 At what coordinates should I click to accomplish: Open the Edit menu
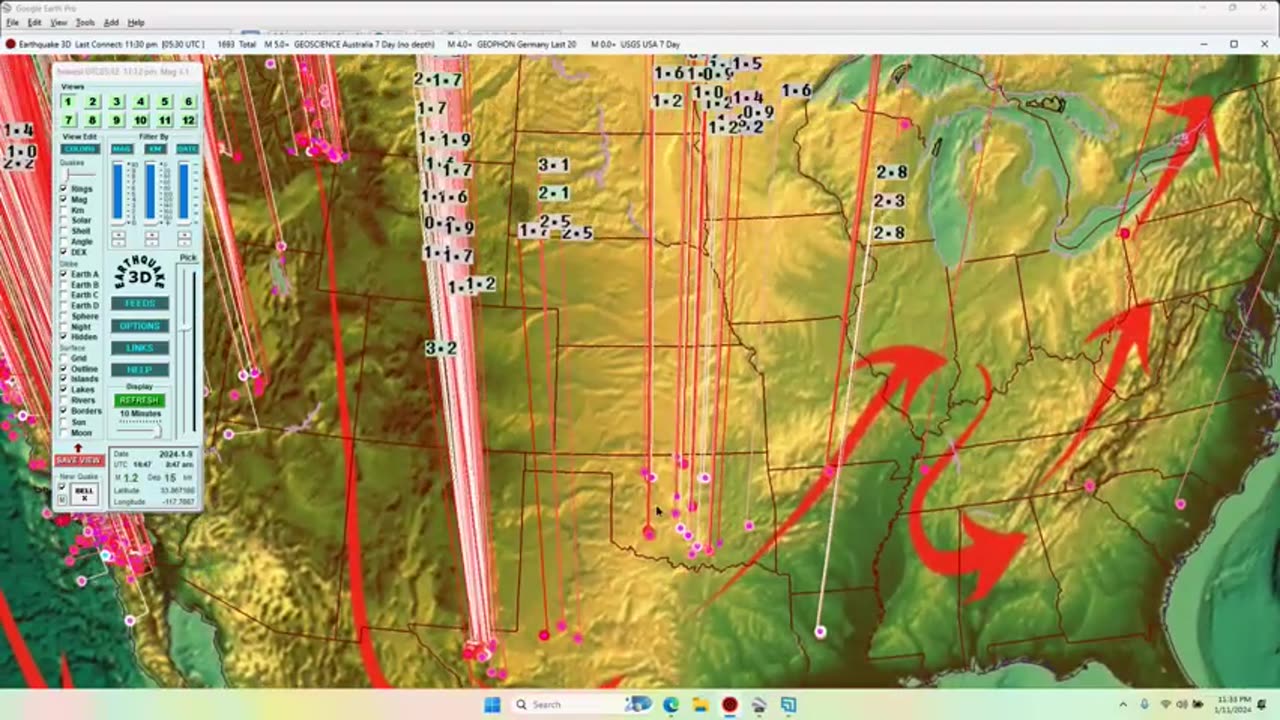[35, 22]
